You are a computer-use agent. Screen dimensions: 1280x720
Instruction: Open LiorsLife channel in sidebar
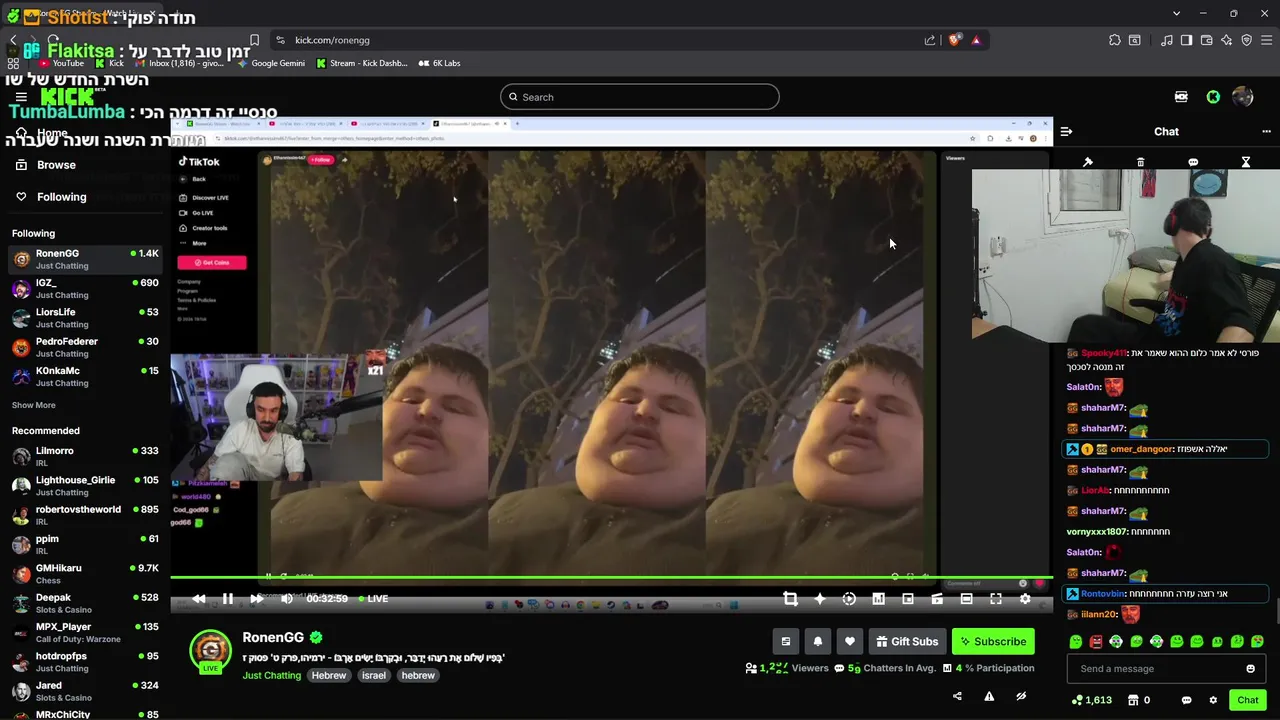coord(84,318)
